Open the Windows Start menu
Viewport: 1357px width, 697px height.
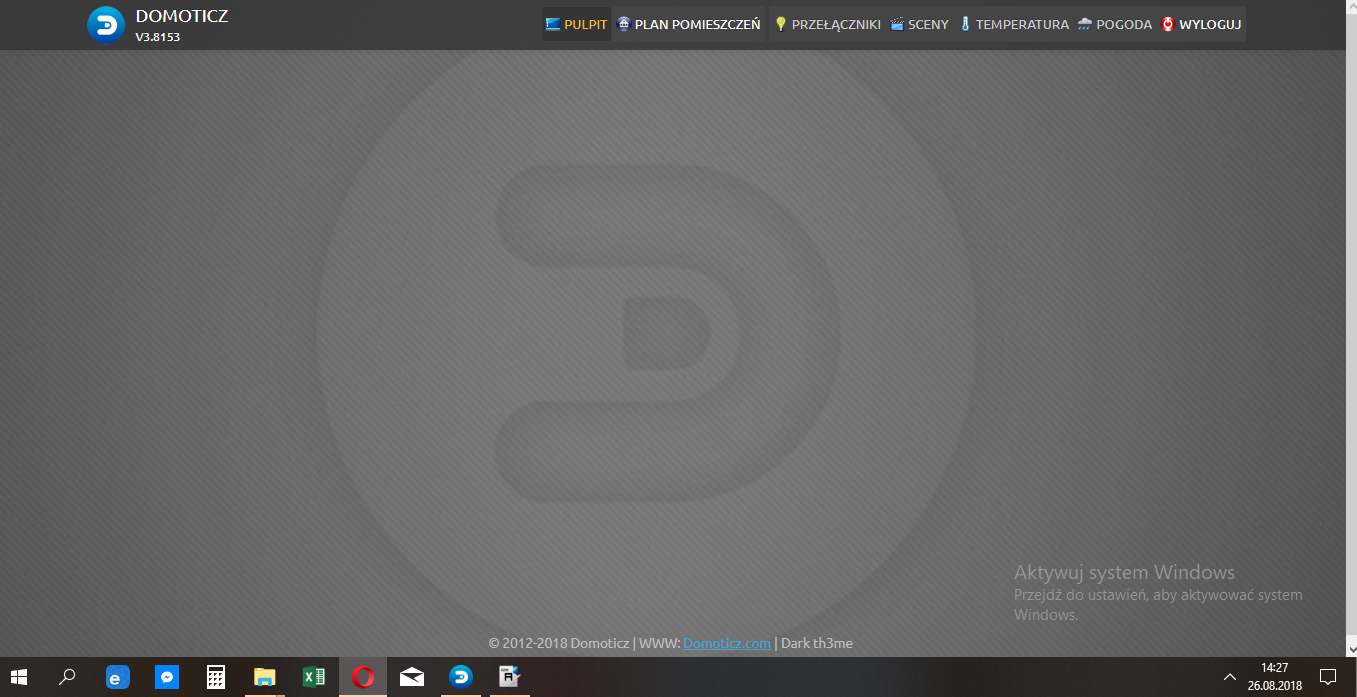point(19,677)
